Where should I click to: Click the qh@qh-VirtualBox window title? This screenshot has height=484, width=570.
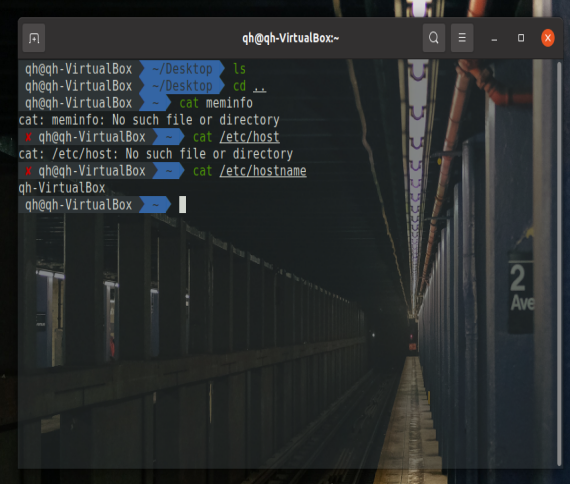click(290, 38)
